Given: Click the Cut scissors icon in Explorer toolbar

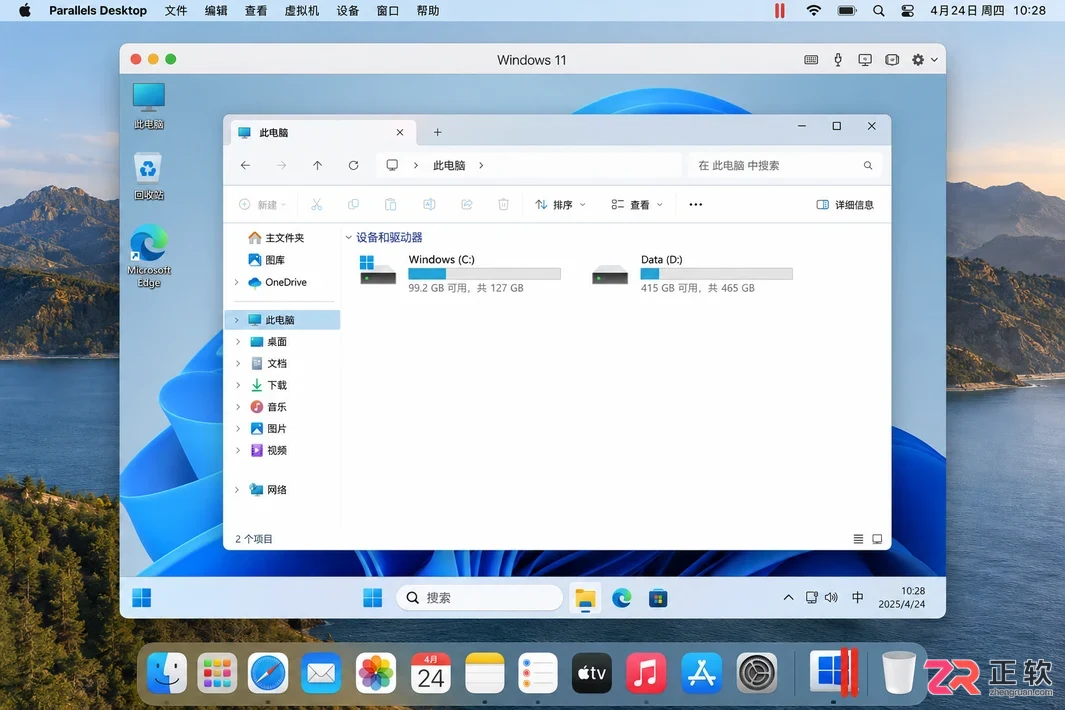Looking at the screenshot, I should [317, 205].
